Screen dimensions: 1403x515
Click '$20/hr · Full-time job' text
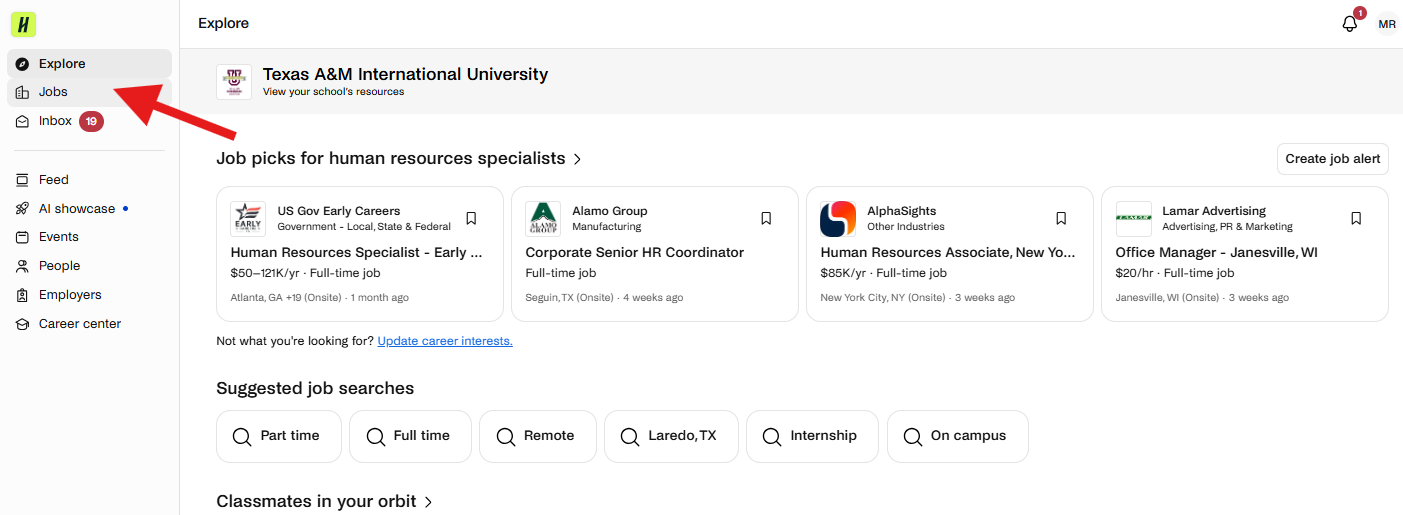[x=1175, y=273]
